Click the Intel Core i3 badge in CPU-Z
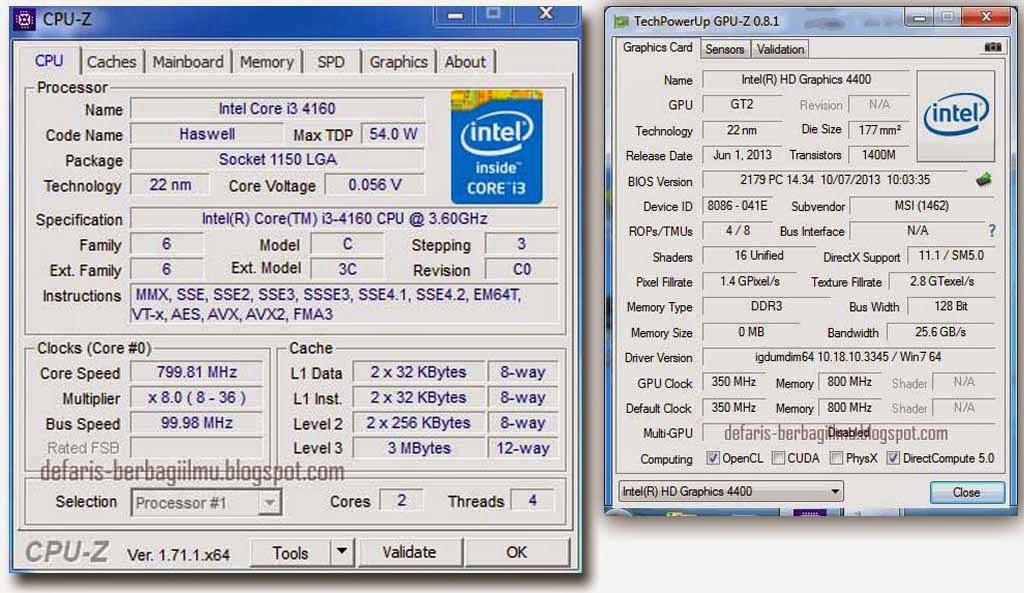The width and height of the screenshot is (1024, 593). pyautogui.click(x=497, y=147)
